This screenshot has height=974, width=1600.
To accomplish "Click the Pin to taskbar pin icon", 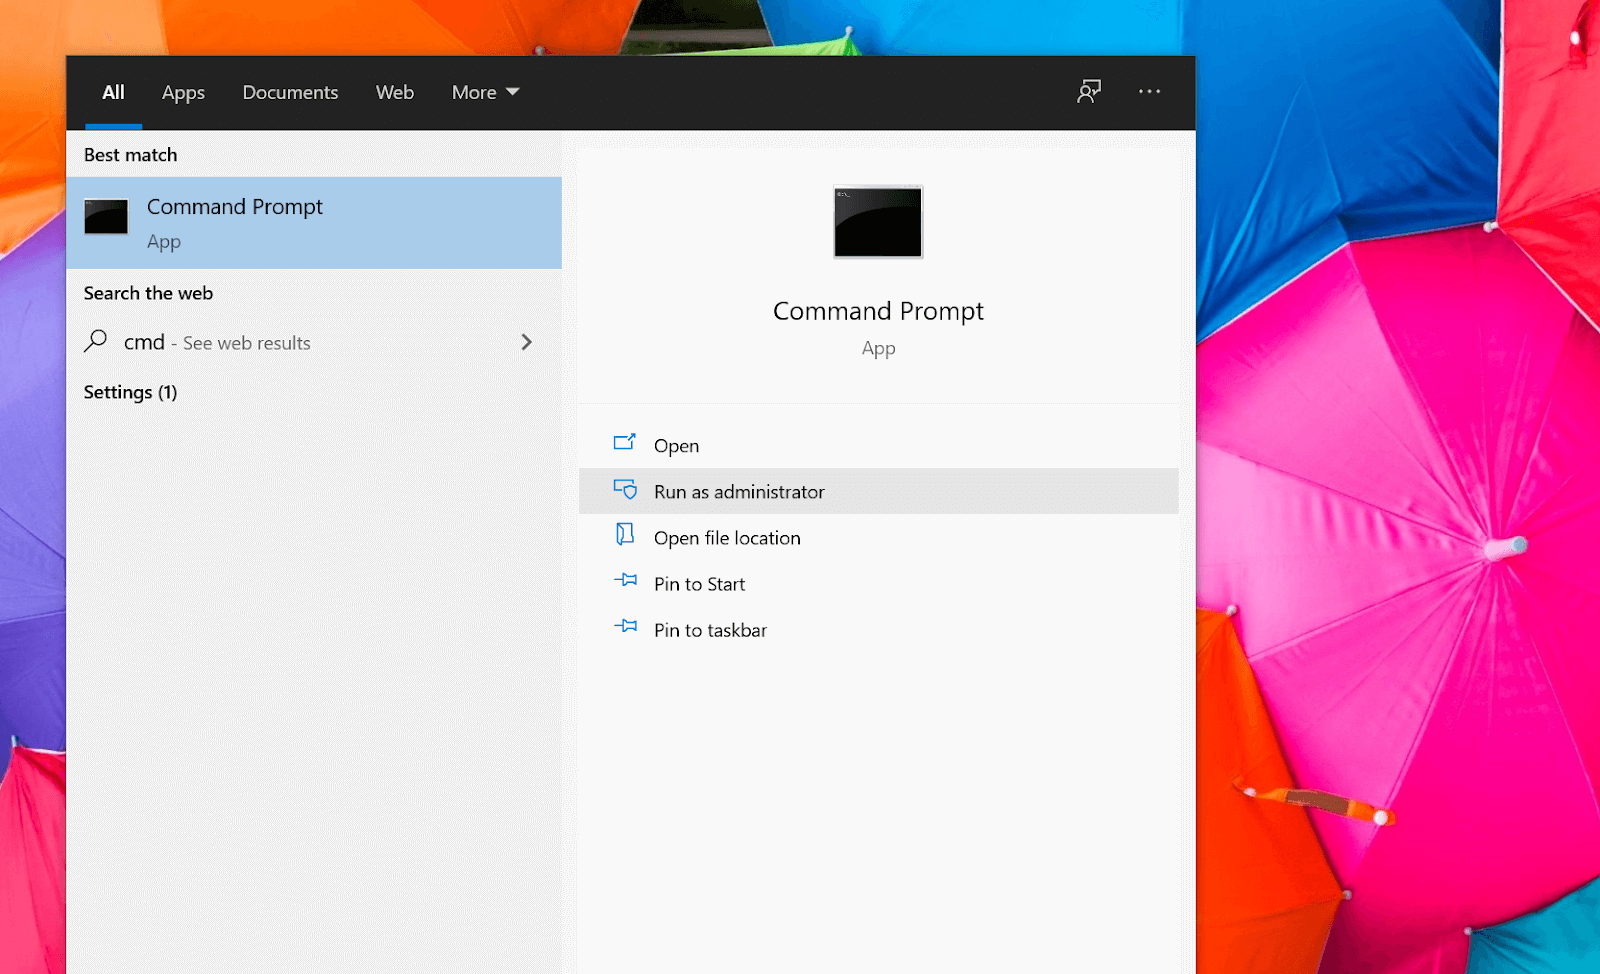I will click(x=626, y=629).
